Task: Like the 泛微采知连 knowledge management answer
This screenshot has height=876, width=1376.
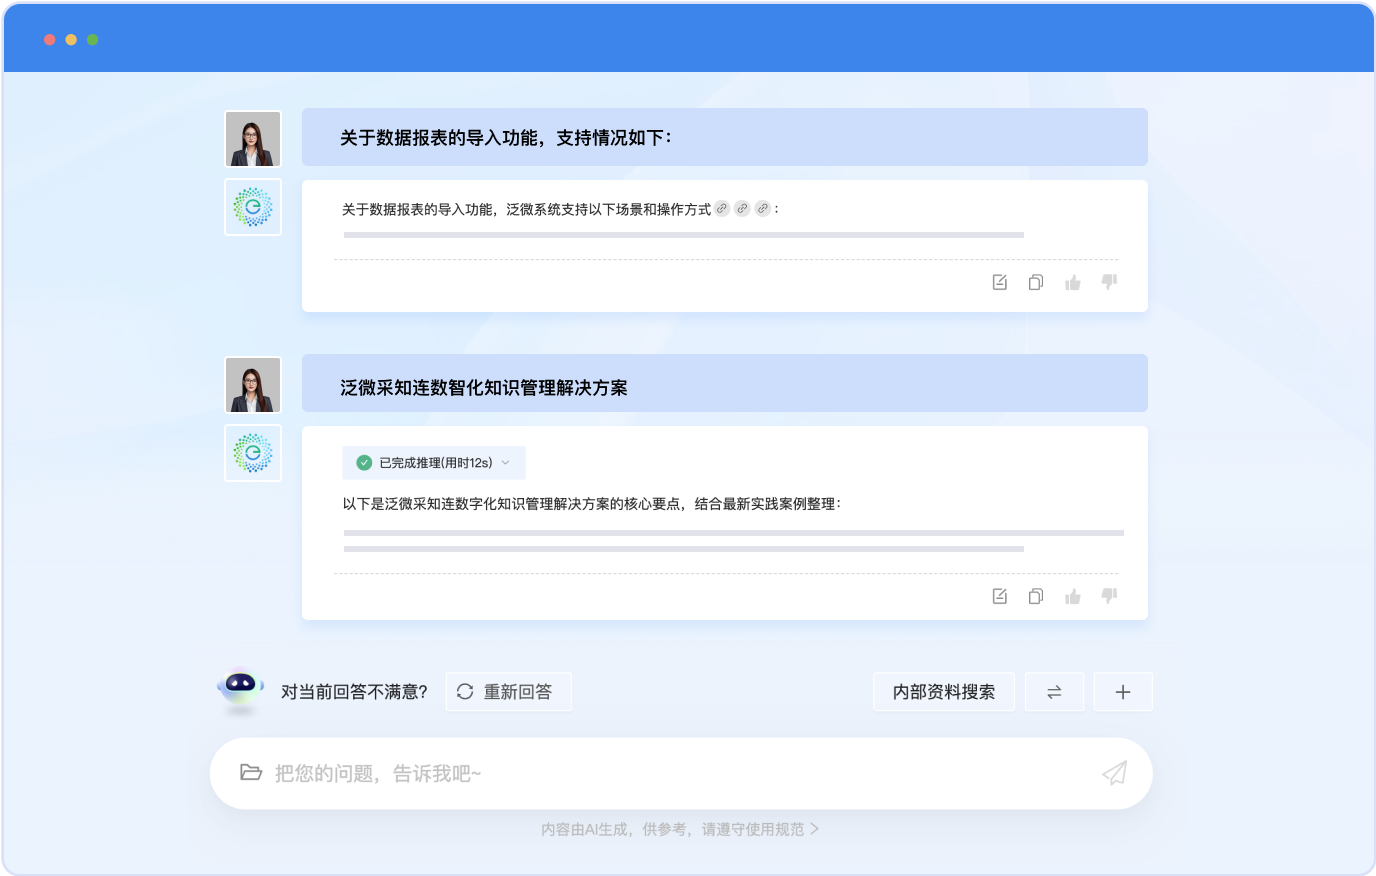Action: coord(1073,596)
